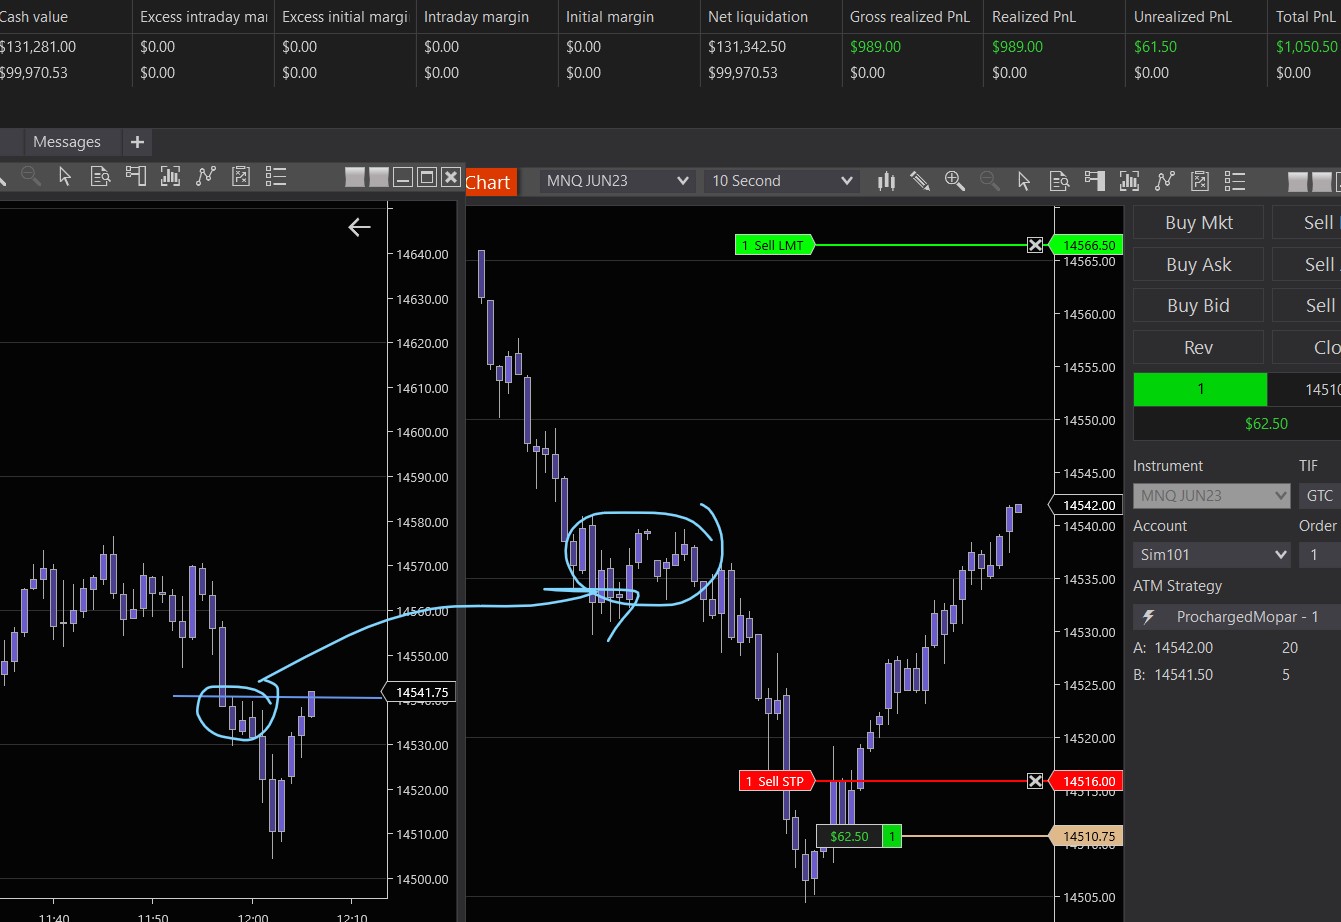Image resolution: width=1341 pixels, height=922 pixels.
Task: Select cursor pointer tool in the left chart toolbar
Action: click(x=65, y=177)
